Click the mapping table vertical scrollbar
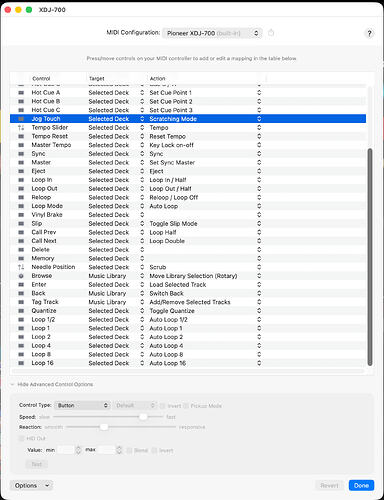This screenshot has width=384, height=500. (x=369, y=257)
